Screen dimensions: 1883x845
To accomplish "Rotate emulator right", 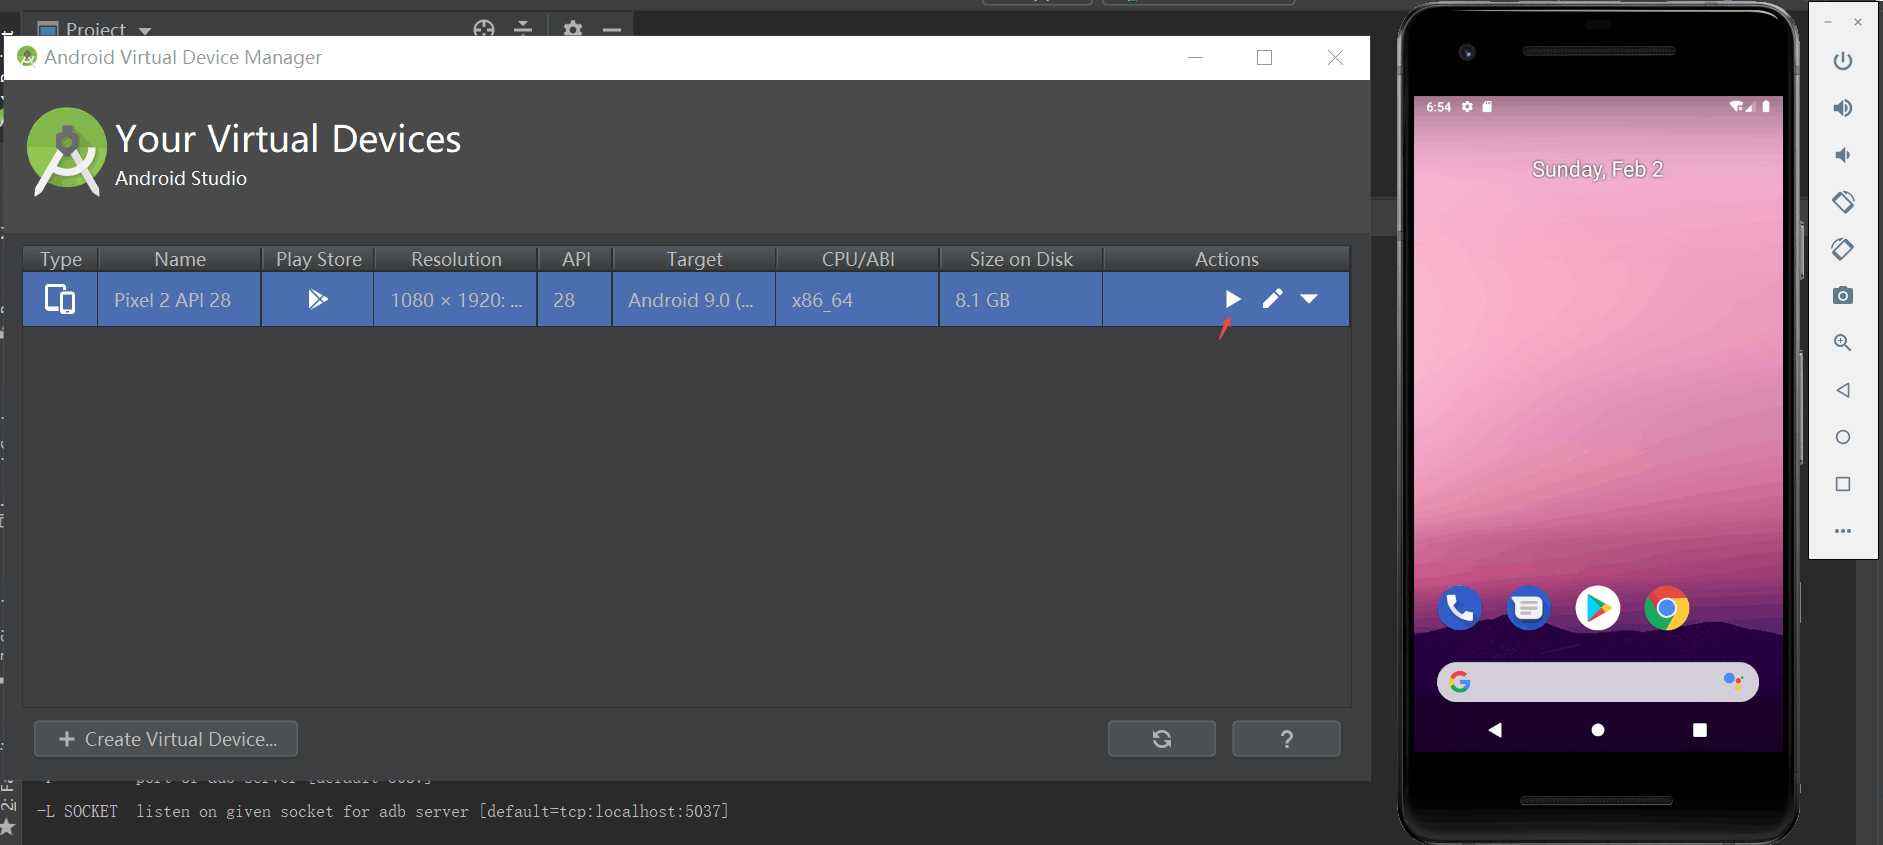I will click(1843, 248).
